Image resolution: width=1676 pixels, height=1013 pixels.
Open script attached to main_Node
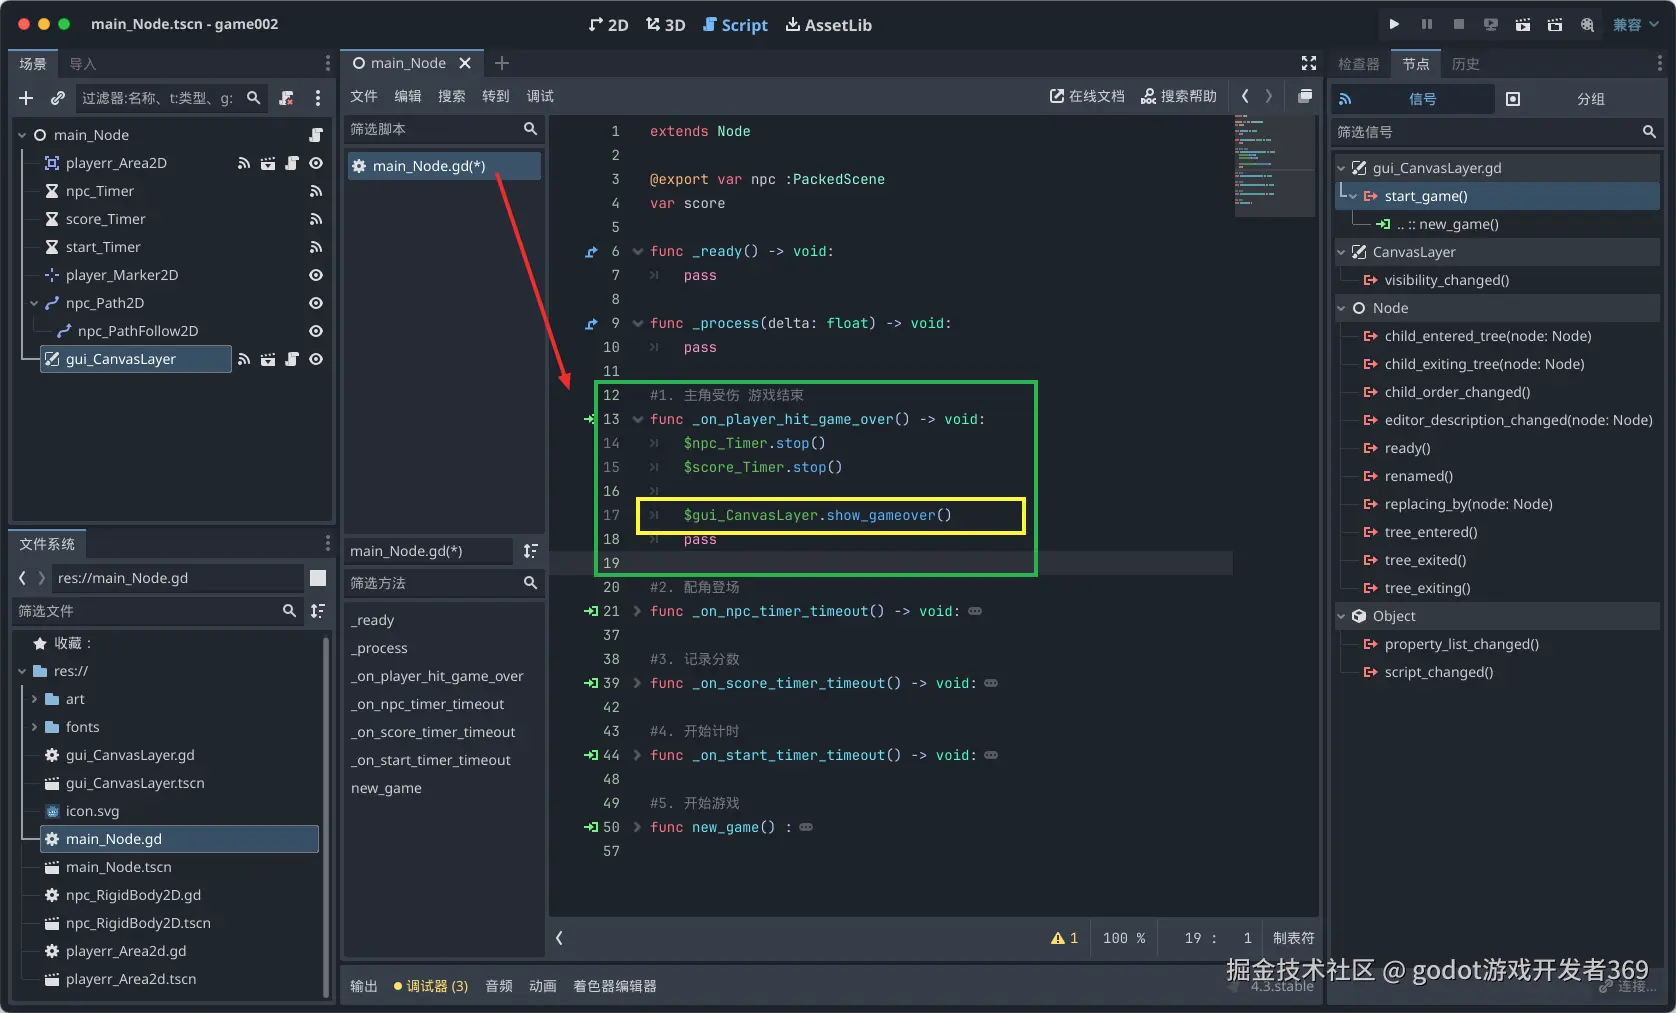tap(316, 135)
